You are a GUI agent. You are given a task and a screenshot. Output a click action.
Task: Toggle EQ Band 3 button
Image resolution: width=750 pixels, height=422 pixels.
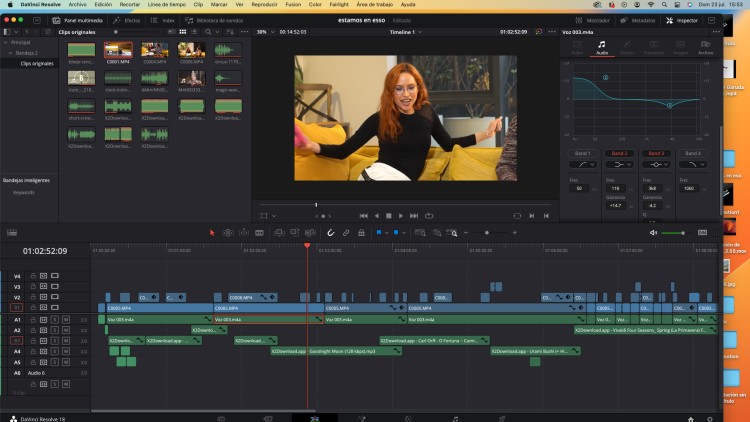coord(656,154)
